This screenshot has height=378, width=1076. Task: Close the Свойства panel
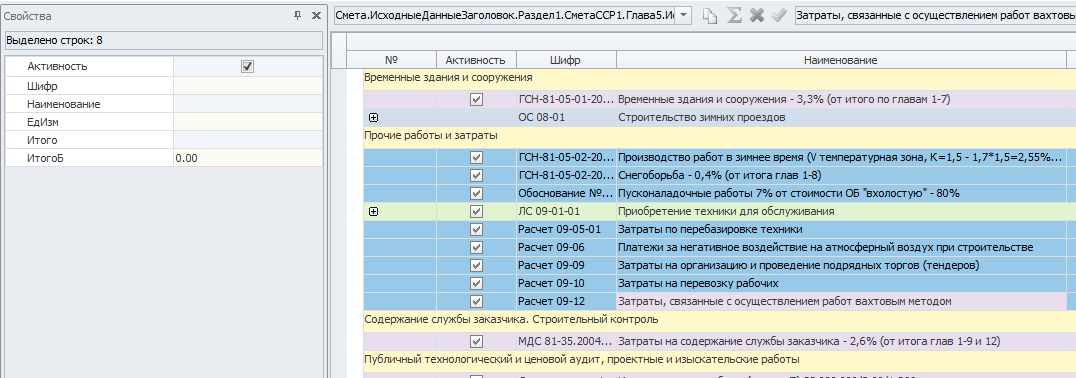click(316, 15)
